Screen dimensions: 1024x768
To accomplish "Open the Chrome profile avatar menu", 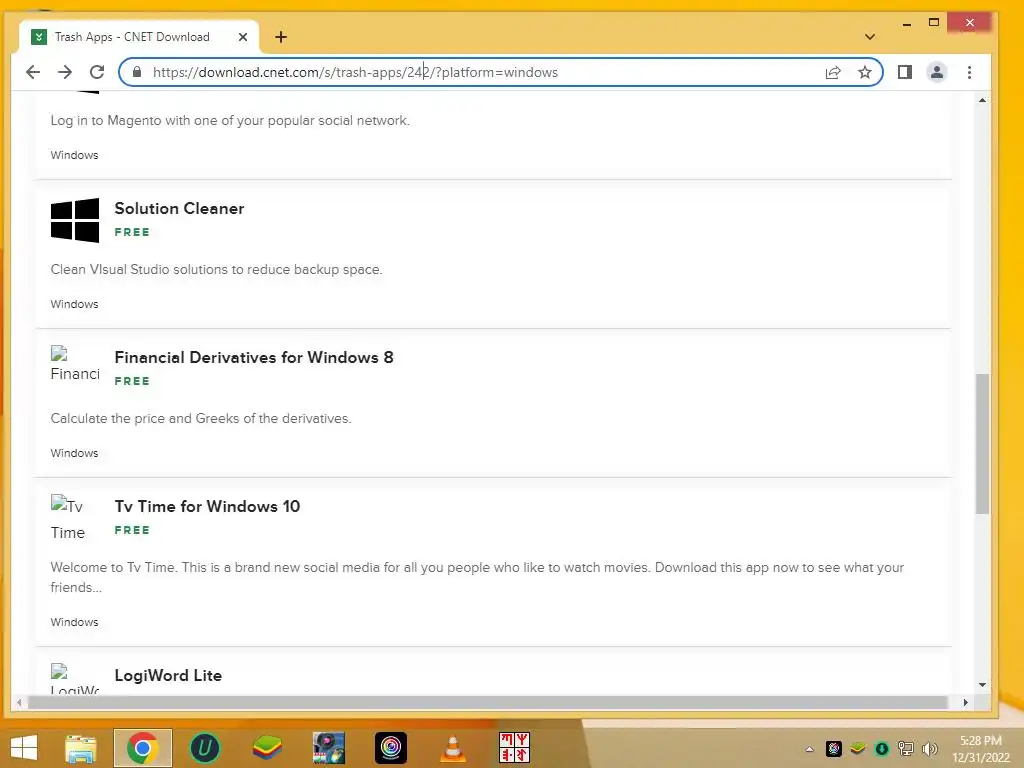I will tap(936, 72).
